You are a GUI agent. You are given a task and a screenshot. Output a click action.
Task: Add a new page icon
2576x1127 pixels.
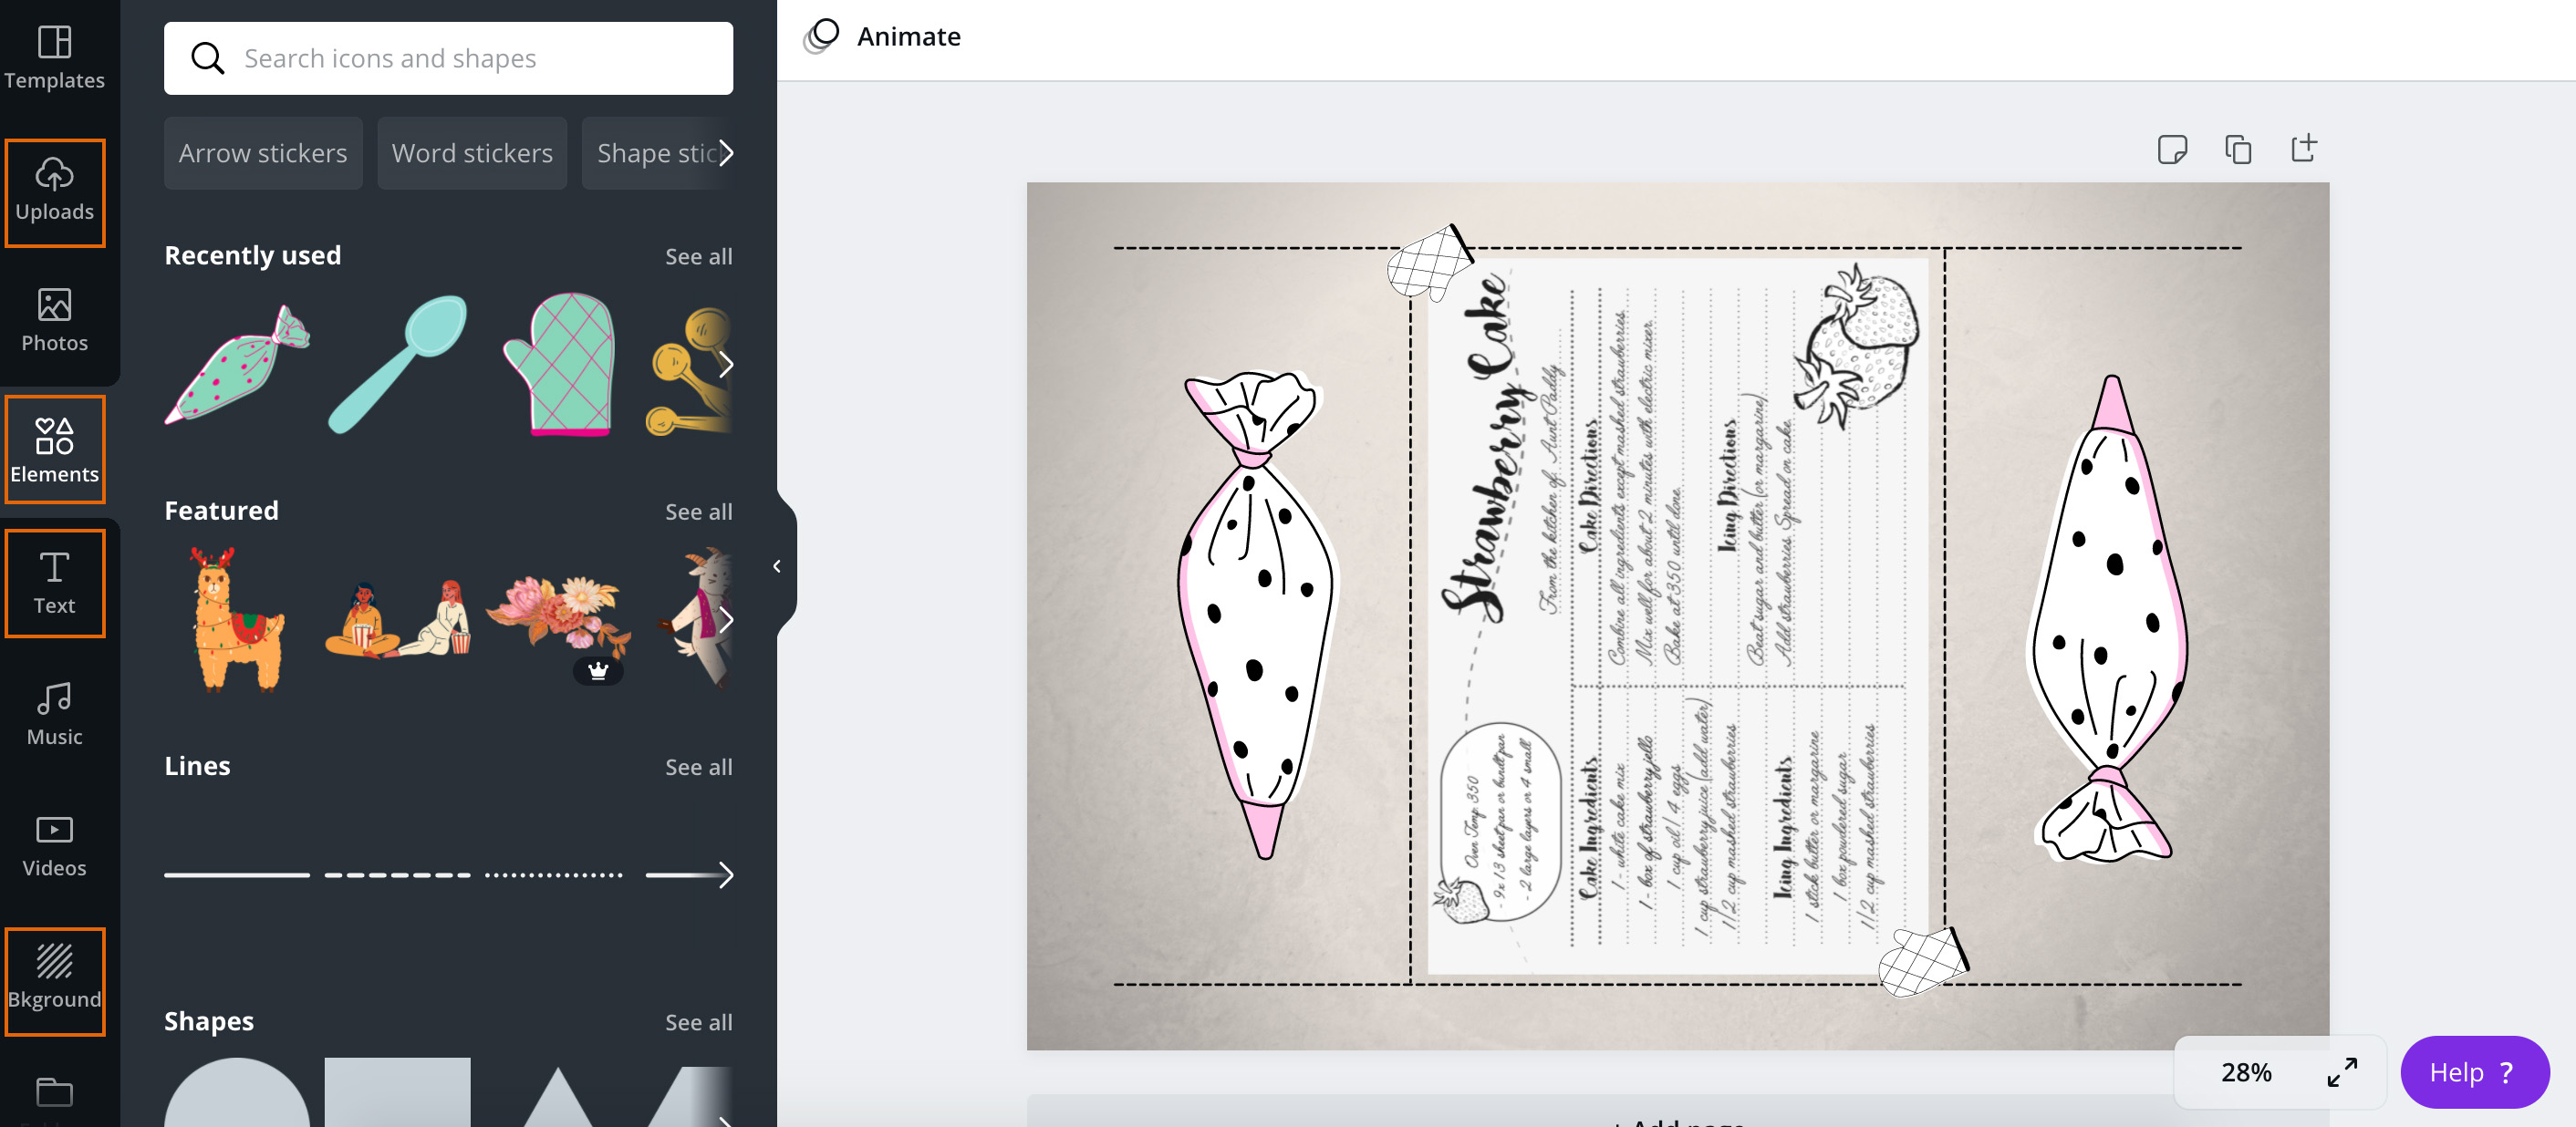[x=2303, y=149]
